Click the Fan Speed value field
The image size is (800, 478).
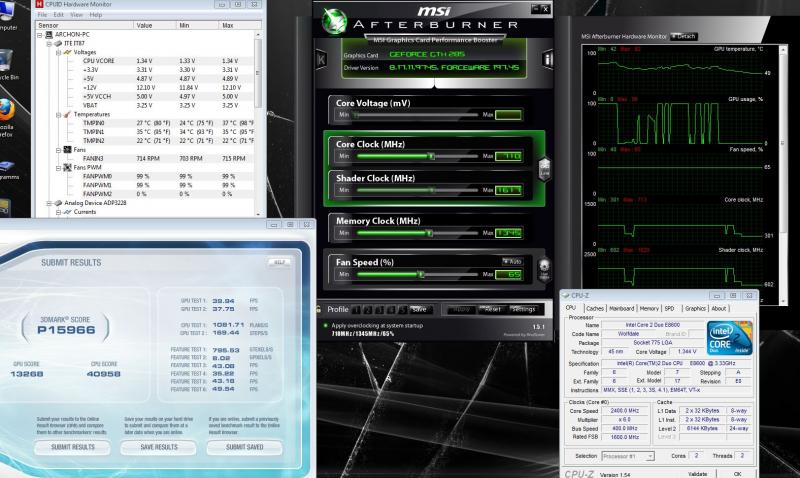point(508,274)
